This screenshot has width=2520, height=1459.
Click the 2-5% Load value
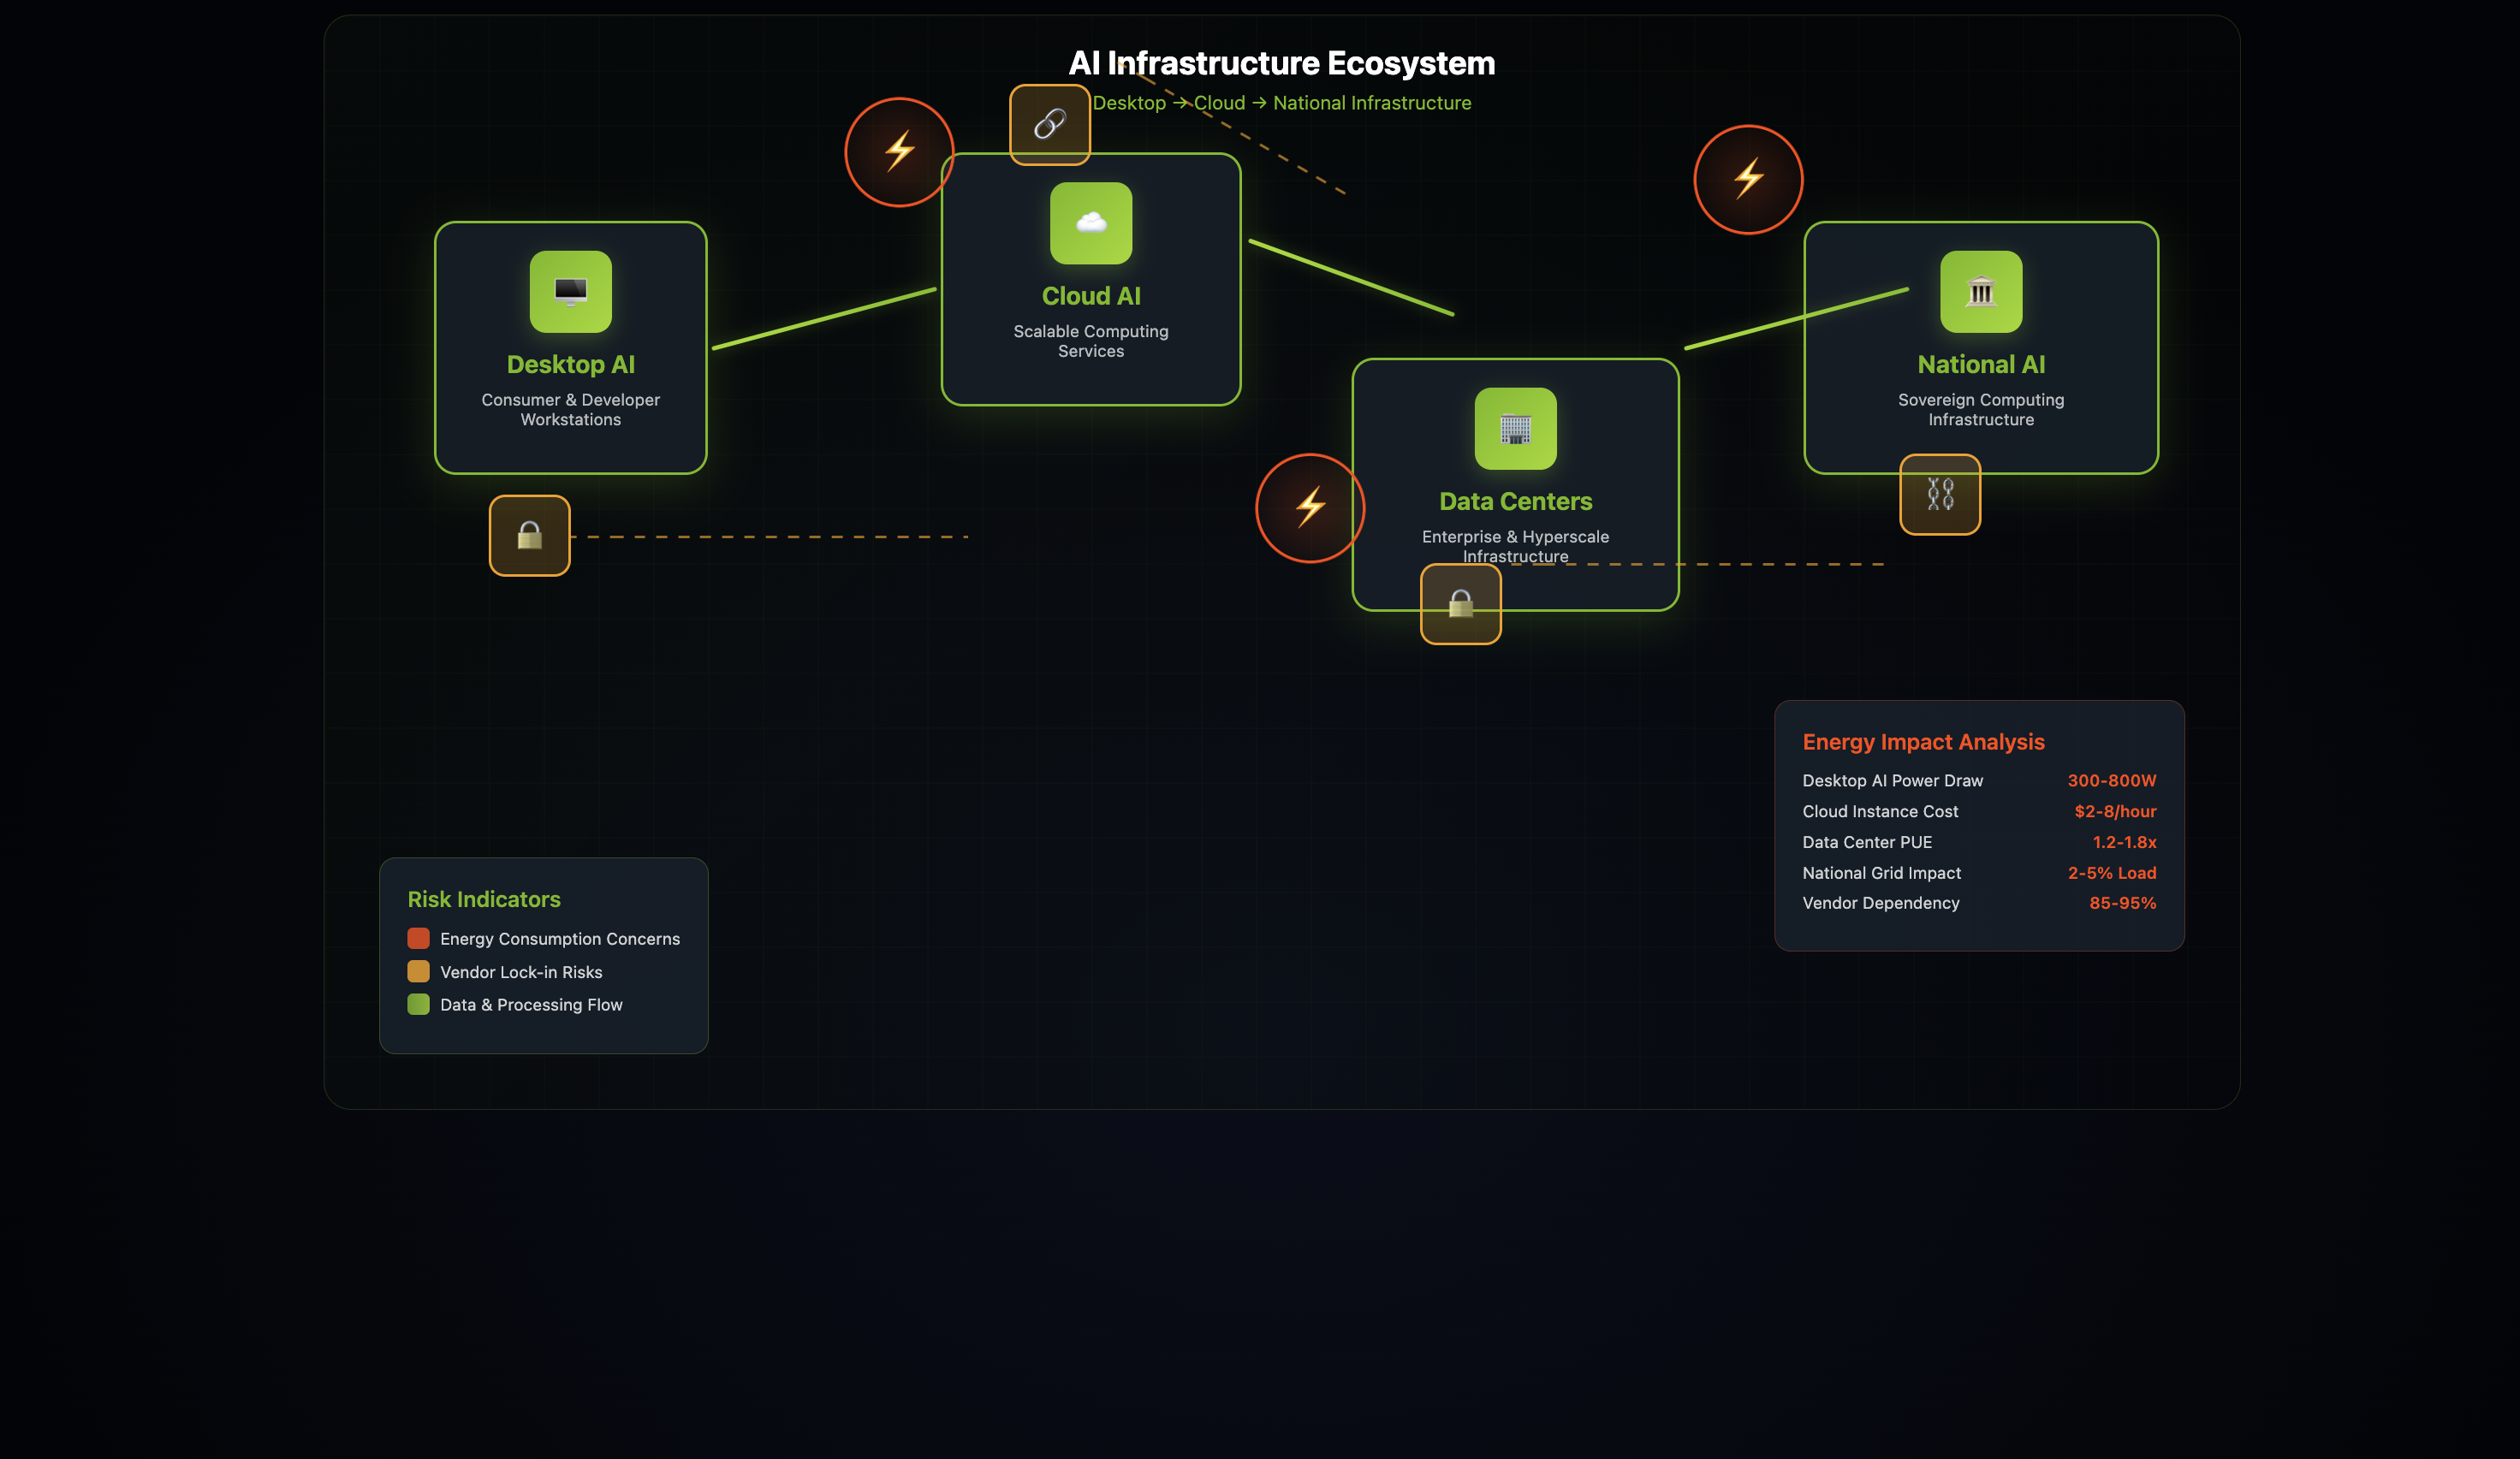[2111, 873]
